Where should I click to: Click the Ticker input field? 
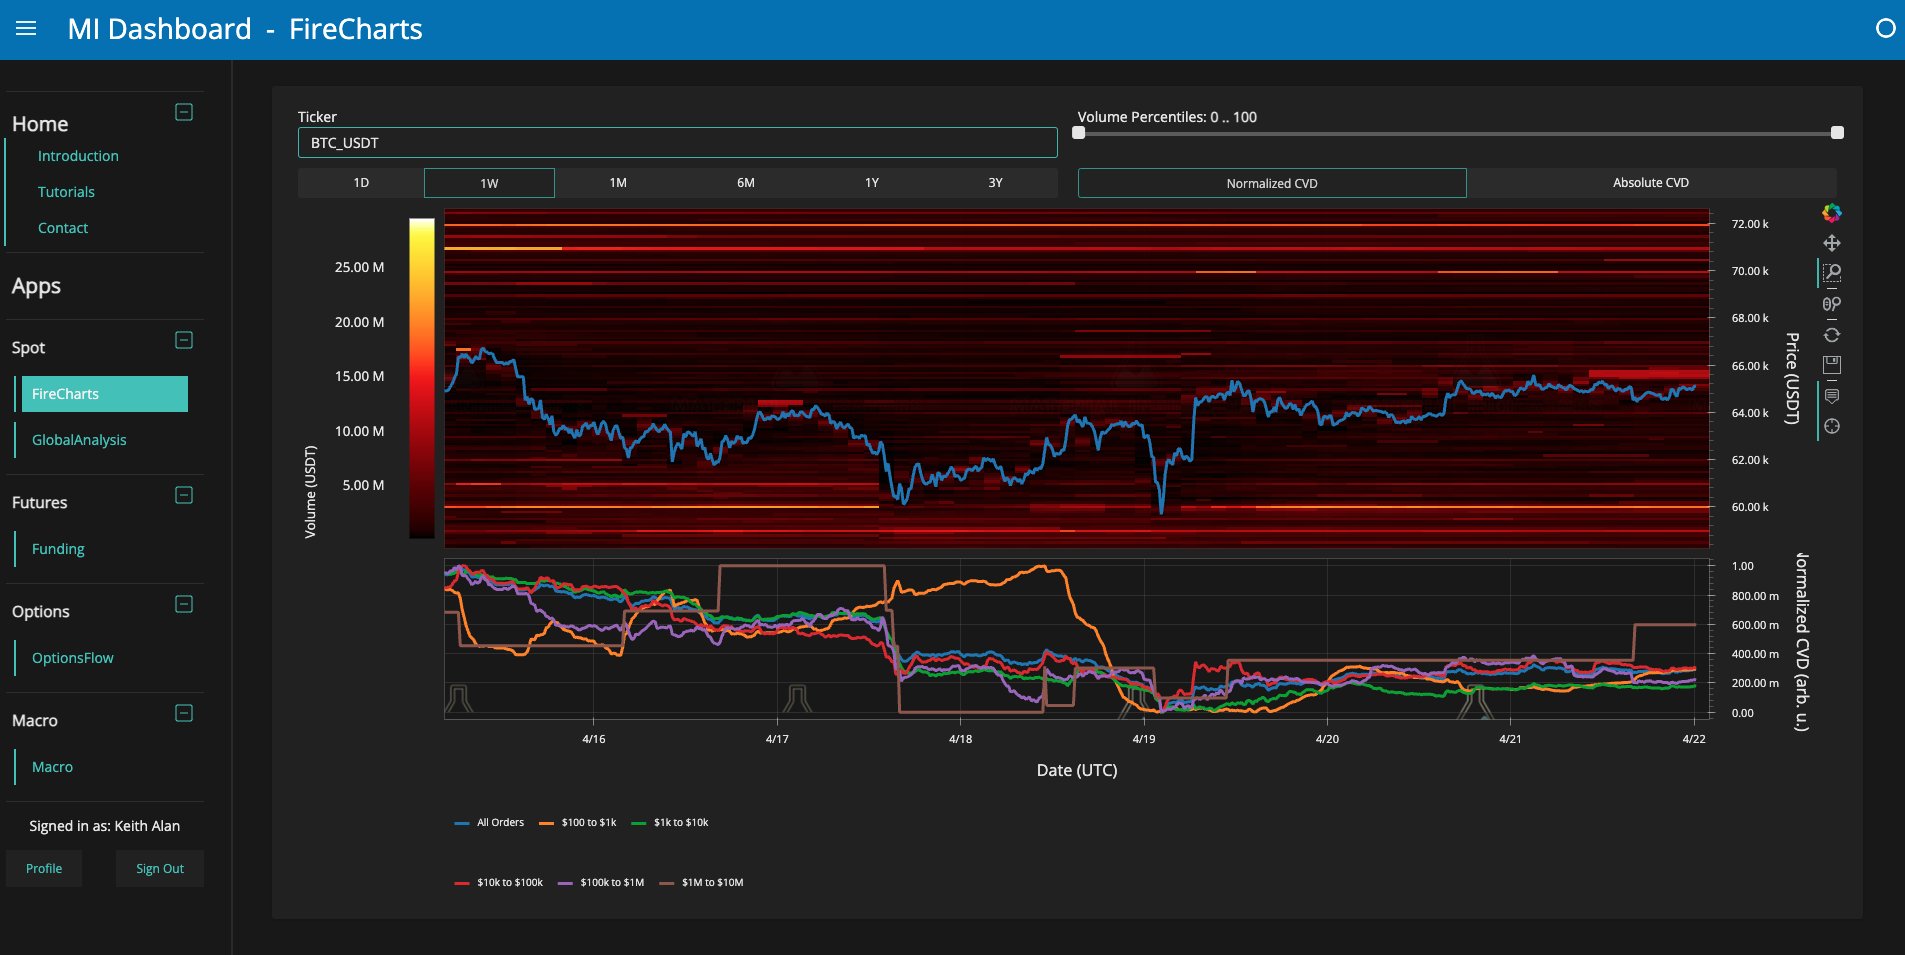[677, 143]
